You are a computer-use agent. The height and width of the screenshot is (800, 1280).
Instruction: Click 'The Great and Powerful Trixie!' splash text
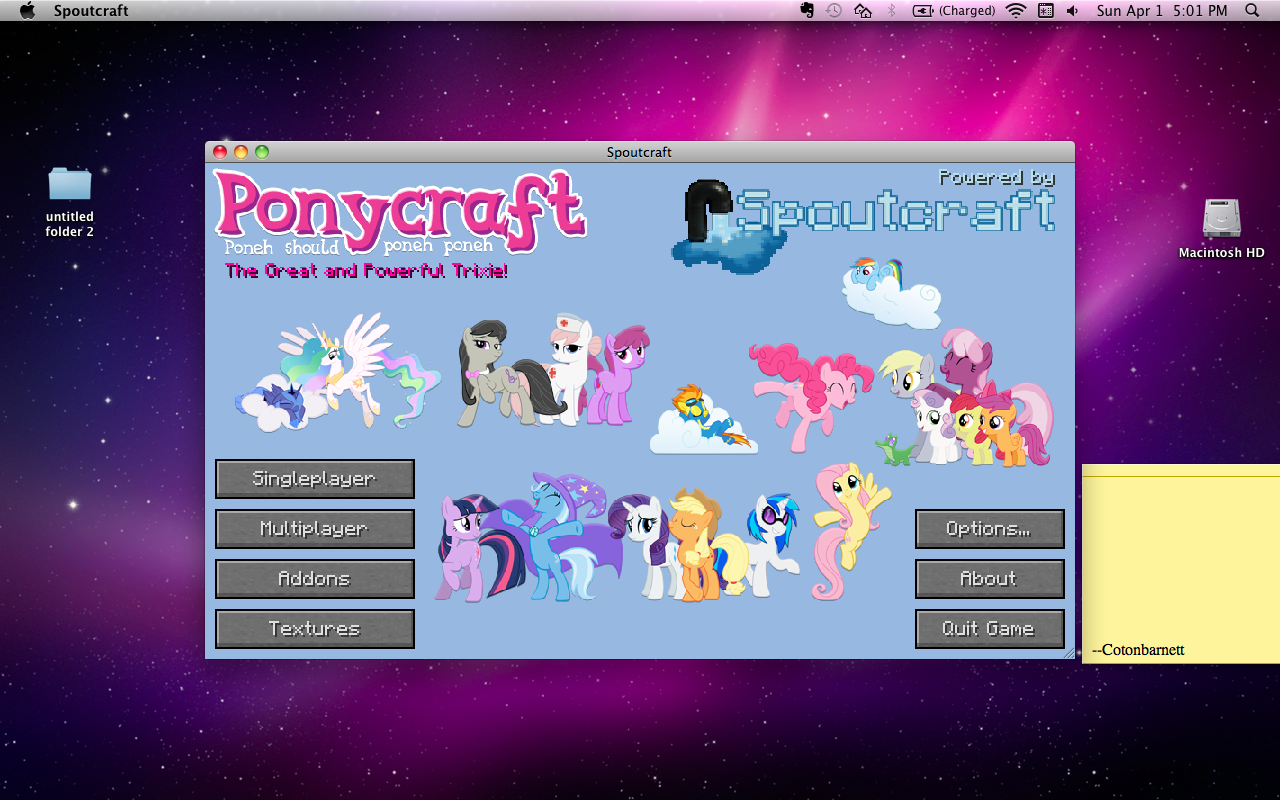(367, 271)
